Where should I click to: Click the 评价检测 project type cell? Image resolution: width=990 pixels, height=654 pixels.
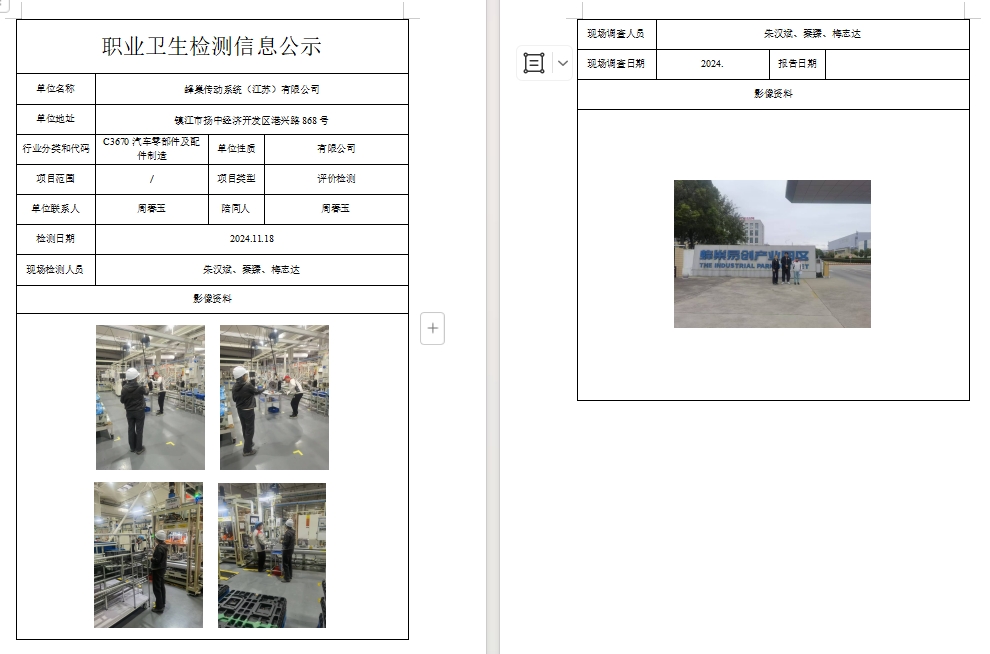(336, 179)
